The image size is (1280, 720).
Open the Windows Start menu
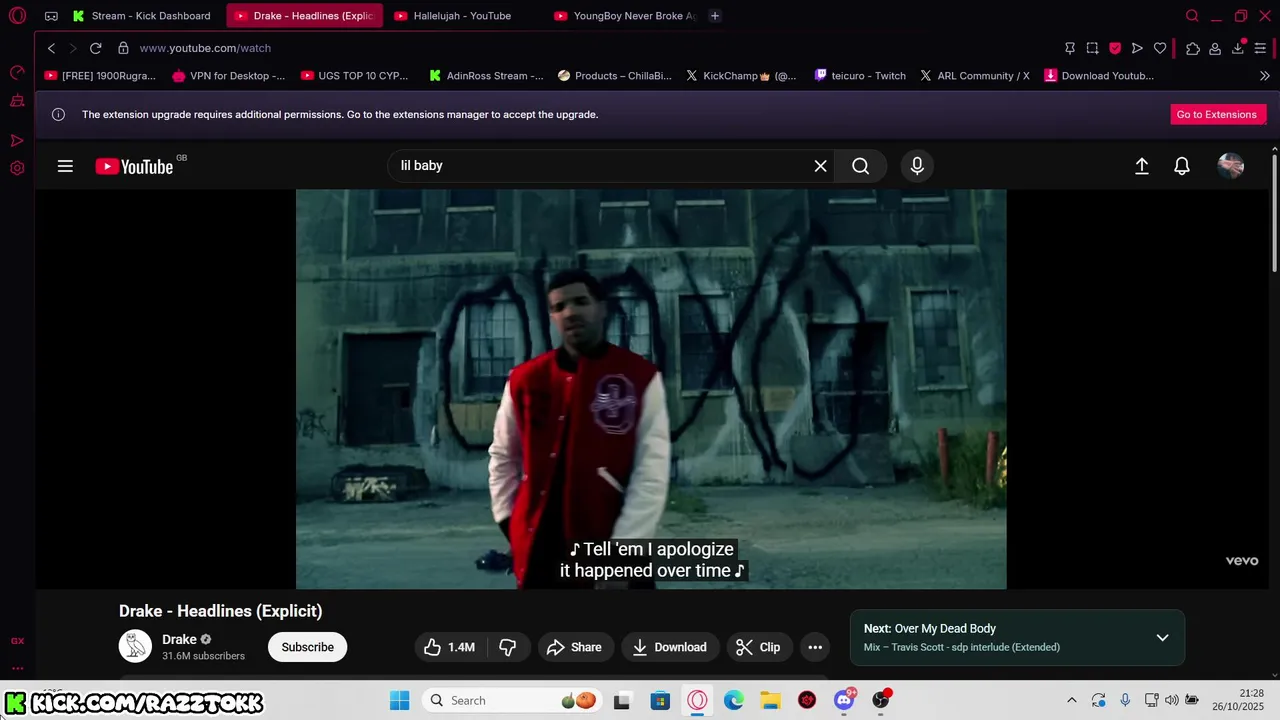coord(399,700)
